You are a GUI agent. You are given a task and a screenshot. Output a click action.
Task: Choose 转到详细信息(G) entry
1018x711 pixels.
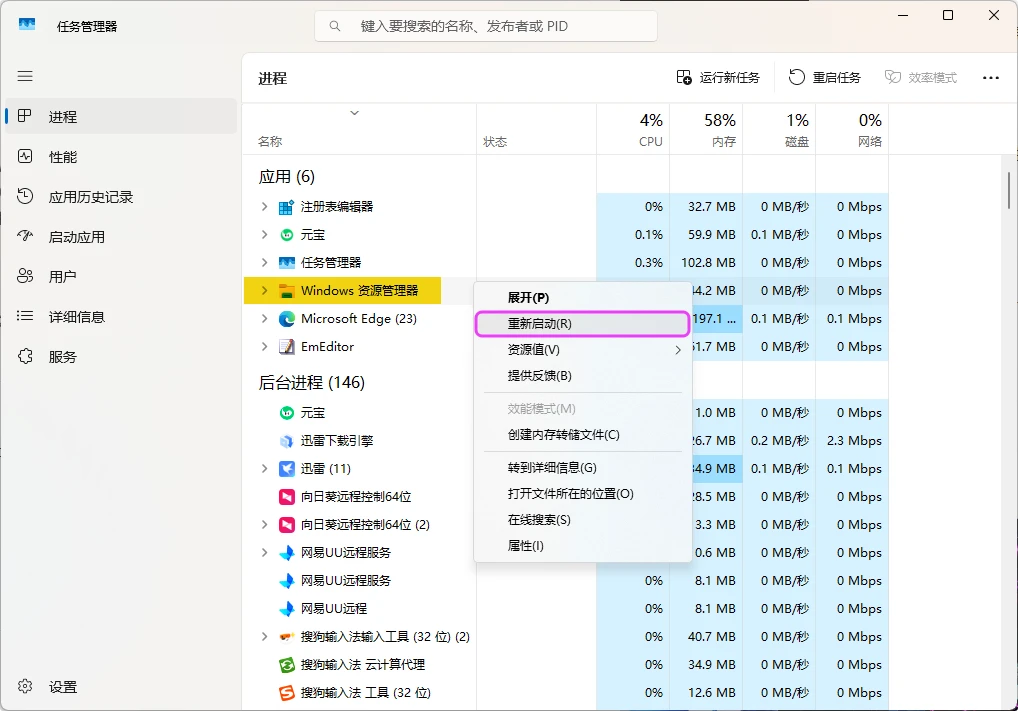pyautogui.click(x=582, y=468)
